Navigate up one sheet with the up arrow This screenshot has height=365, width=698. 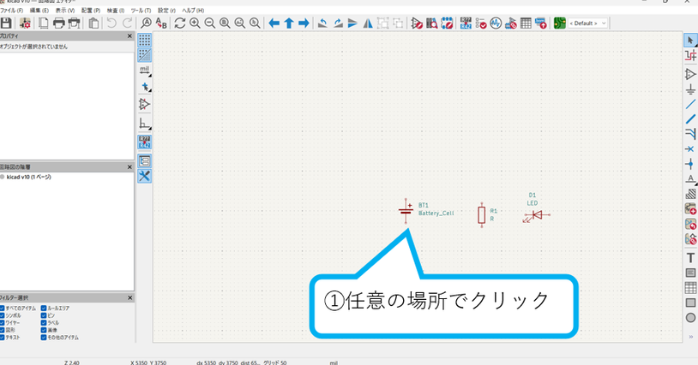(289, 23)
